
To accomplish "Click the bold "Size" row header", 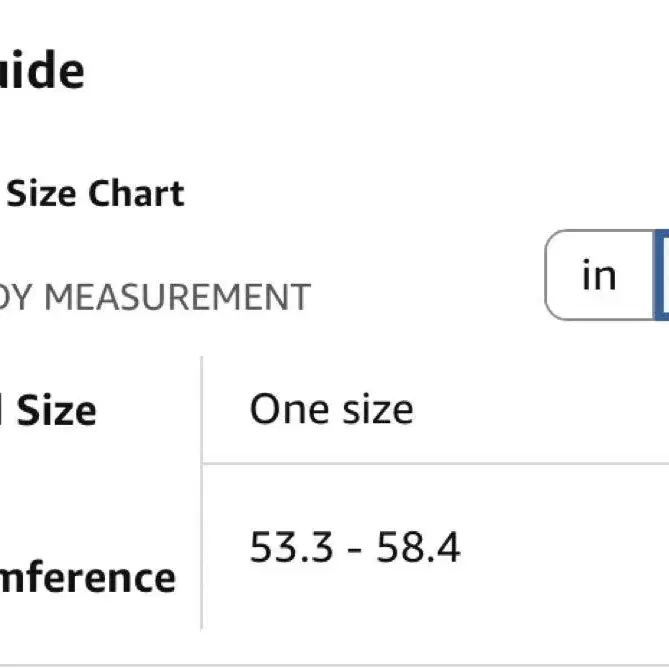I will pyautogui.click(x=56, y=410).
